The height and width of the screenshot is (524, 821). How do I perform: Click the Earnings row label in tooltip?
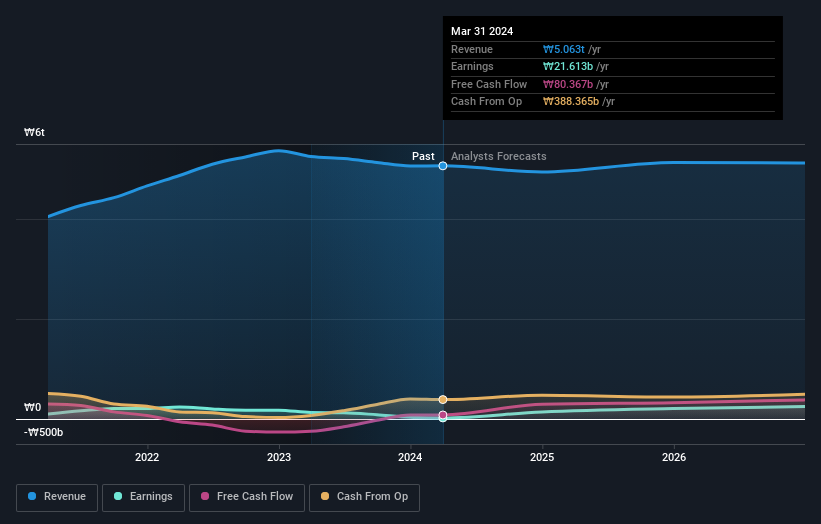(x=472, y=66)
